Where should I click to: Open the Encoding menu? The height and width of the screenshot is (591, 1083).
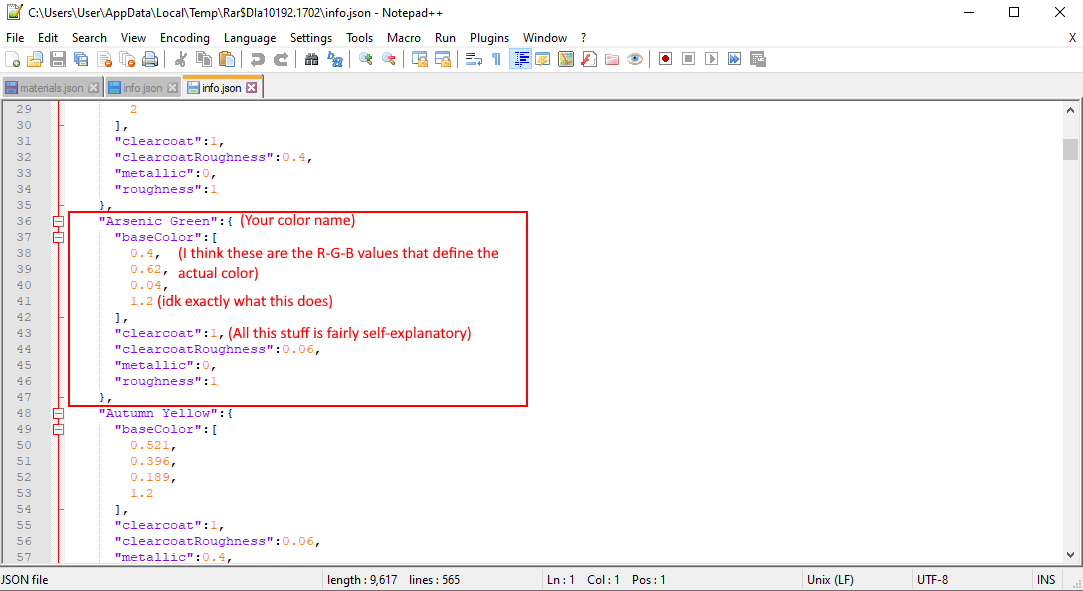[184, 38]
